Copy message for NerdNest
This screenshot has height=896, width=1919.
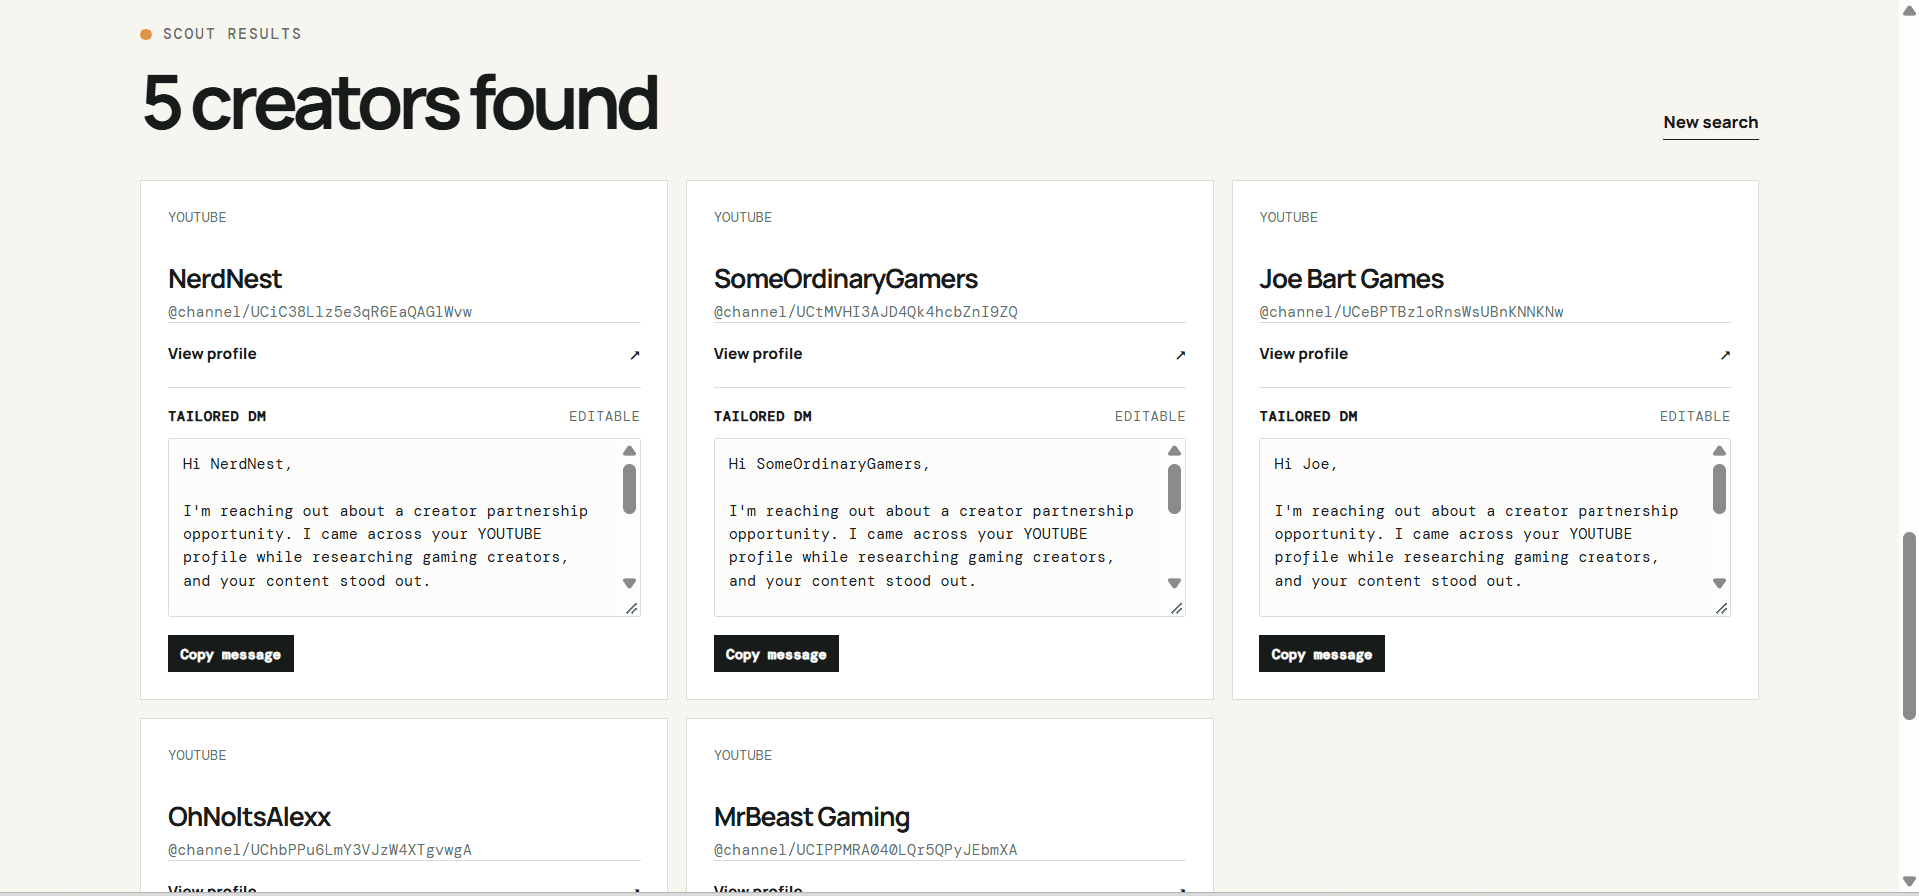tap(231, 654)
